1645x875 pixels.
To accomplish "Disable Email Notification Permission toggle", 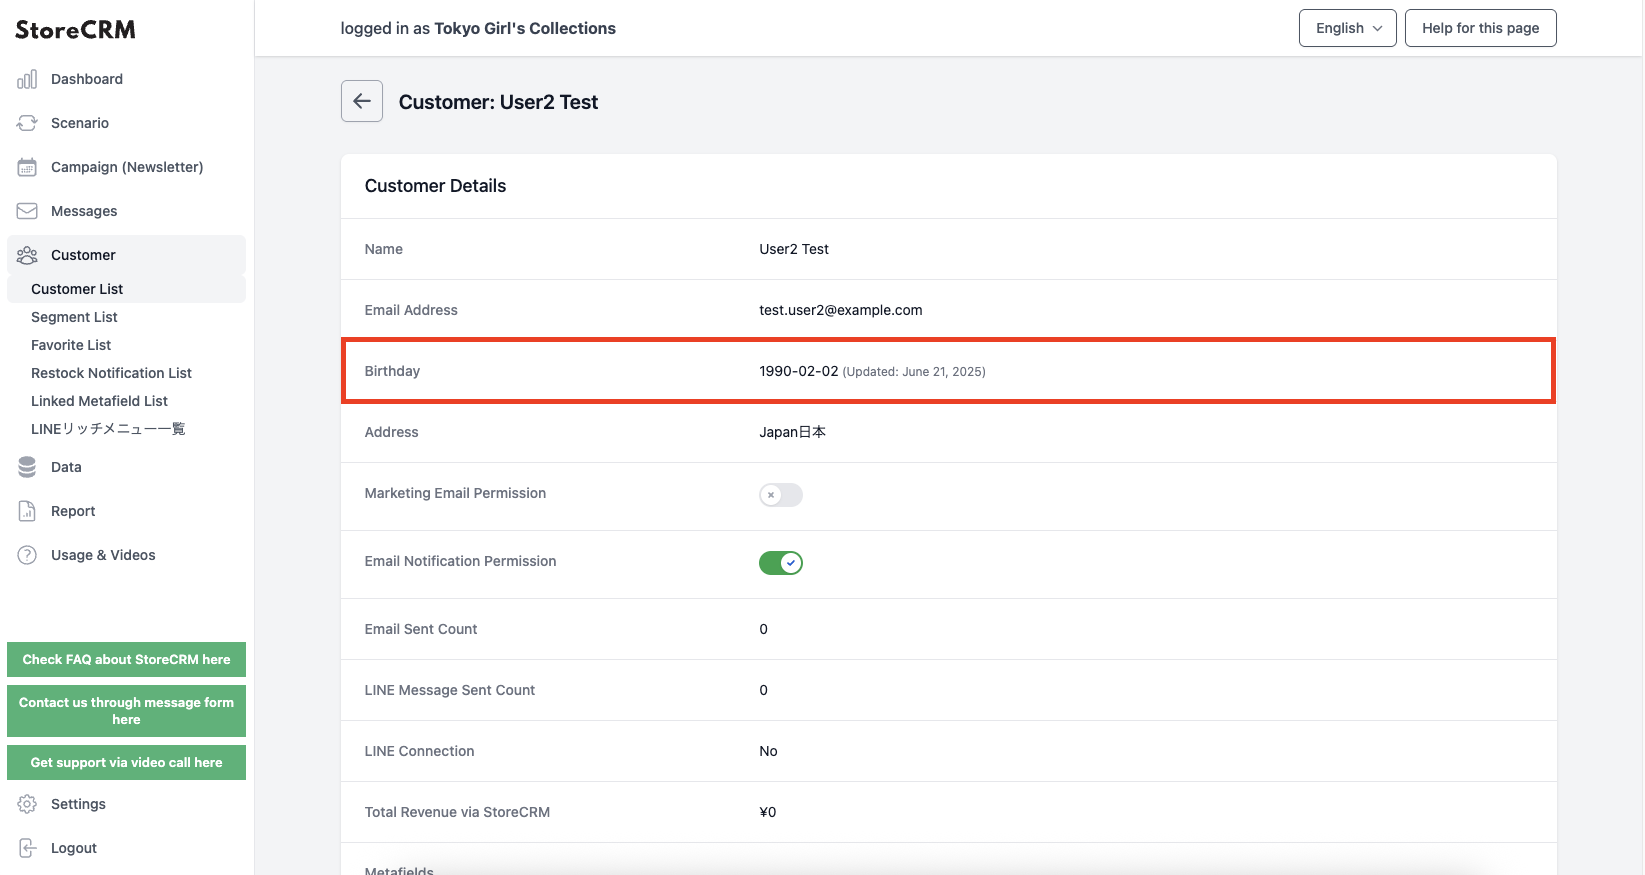I will point(781,563).
